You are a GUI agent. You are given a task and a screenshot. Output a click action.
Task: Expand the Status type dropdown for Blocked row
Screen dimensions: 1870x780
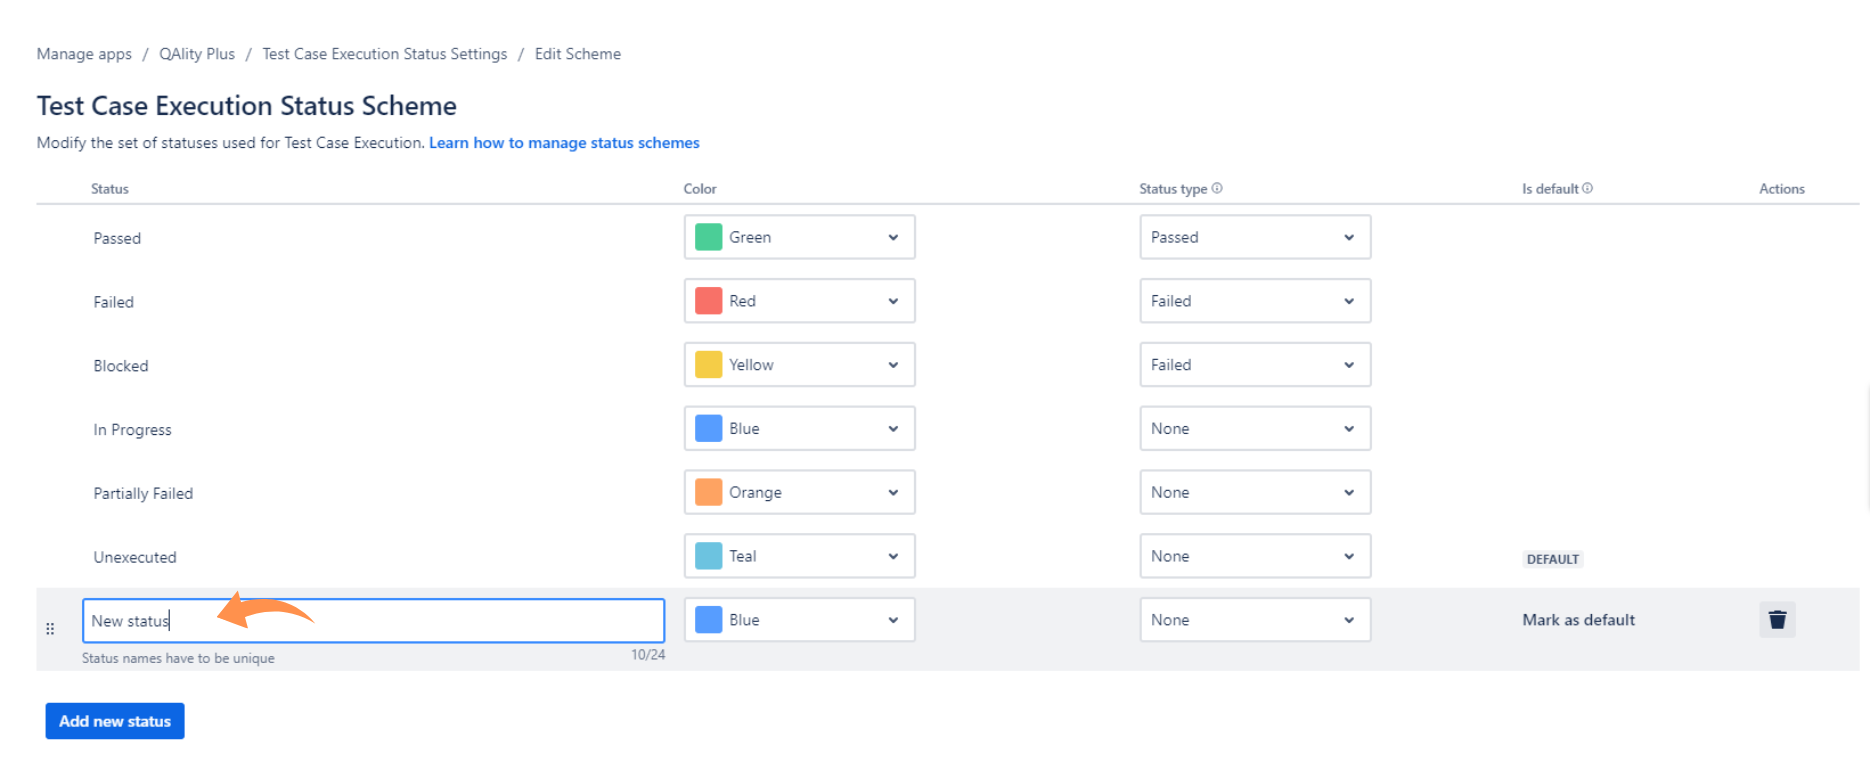point(1255,365)
